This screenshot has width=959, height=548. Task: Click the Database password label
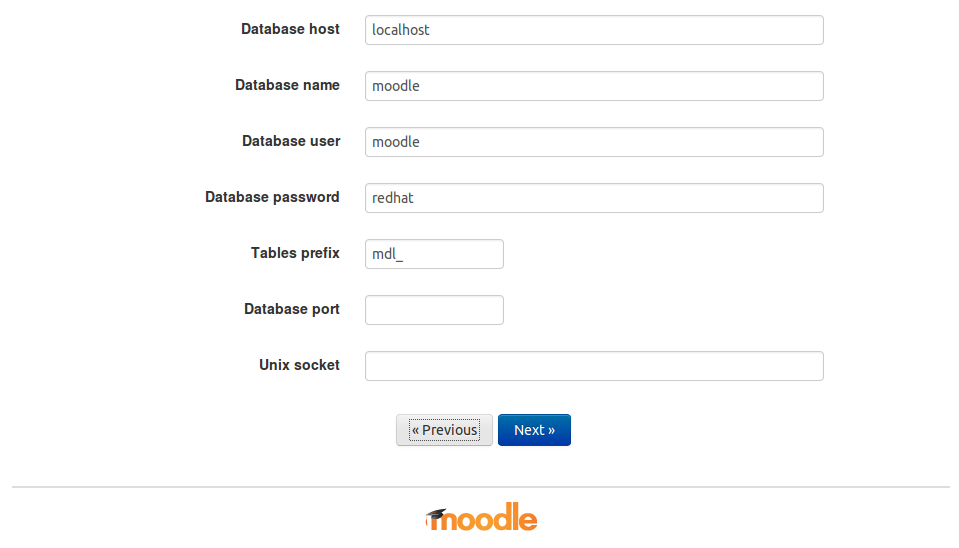[x=272, y=197]
